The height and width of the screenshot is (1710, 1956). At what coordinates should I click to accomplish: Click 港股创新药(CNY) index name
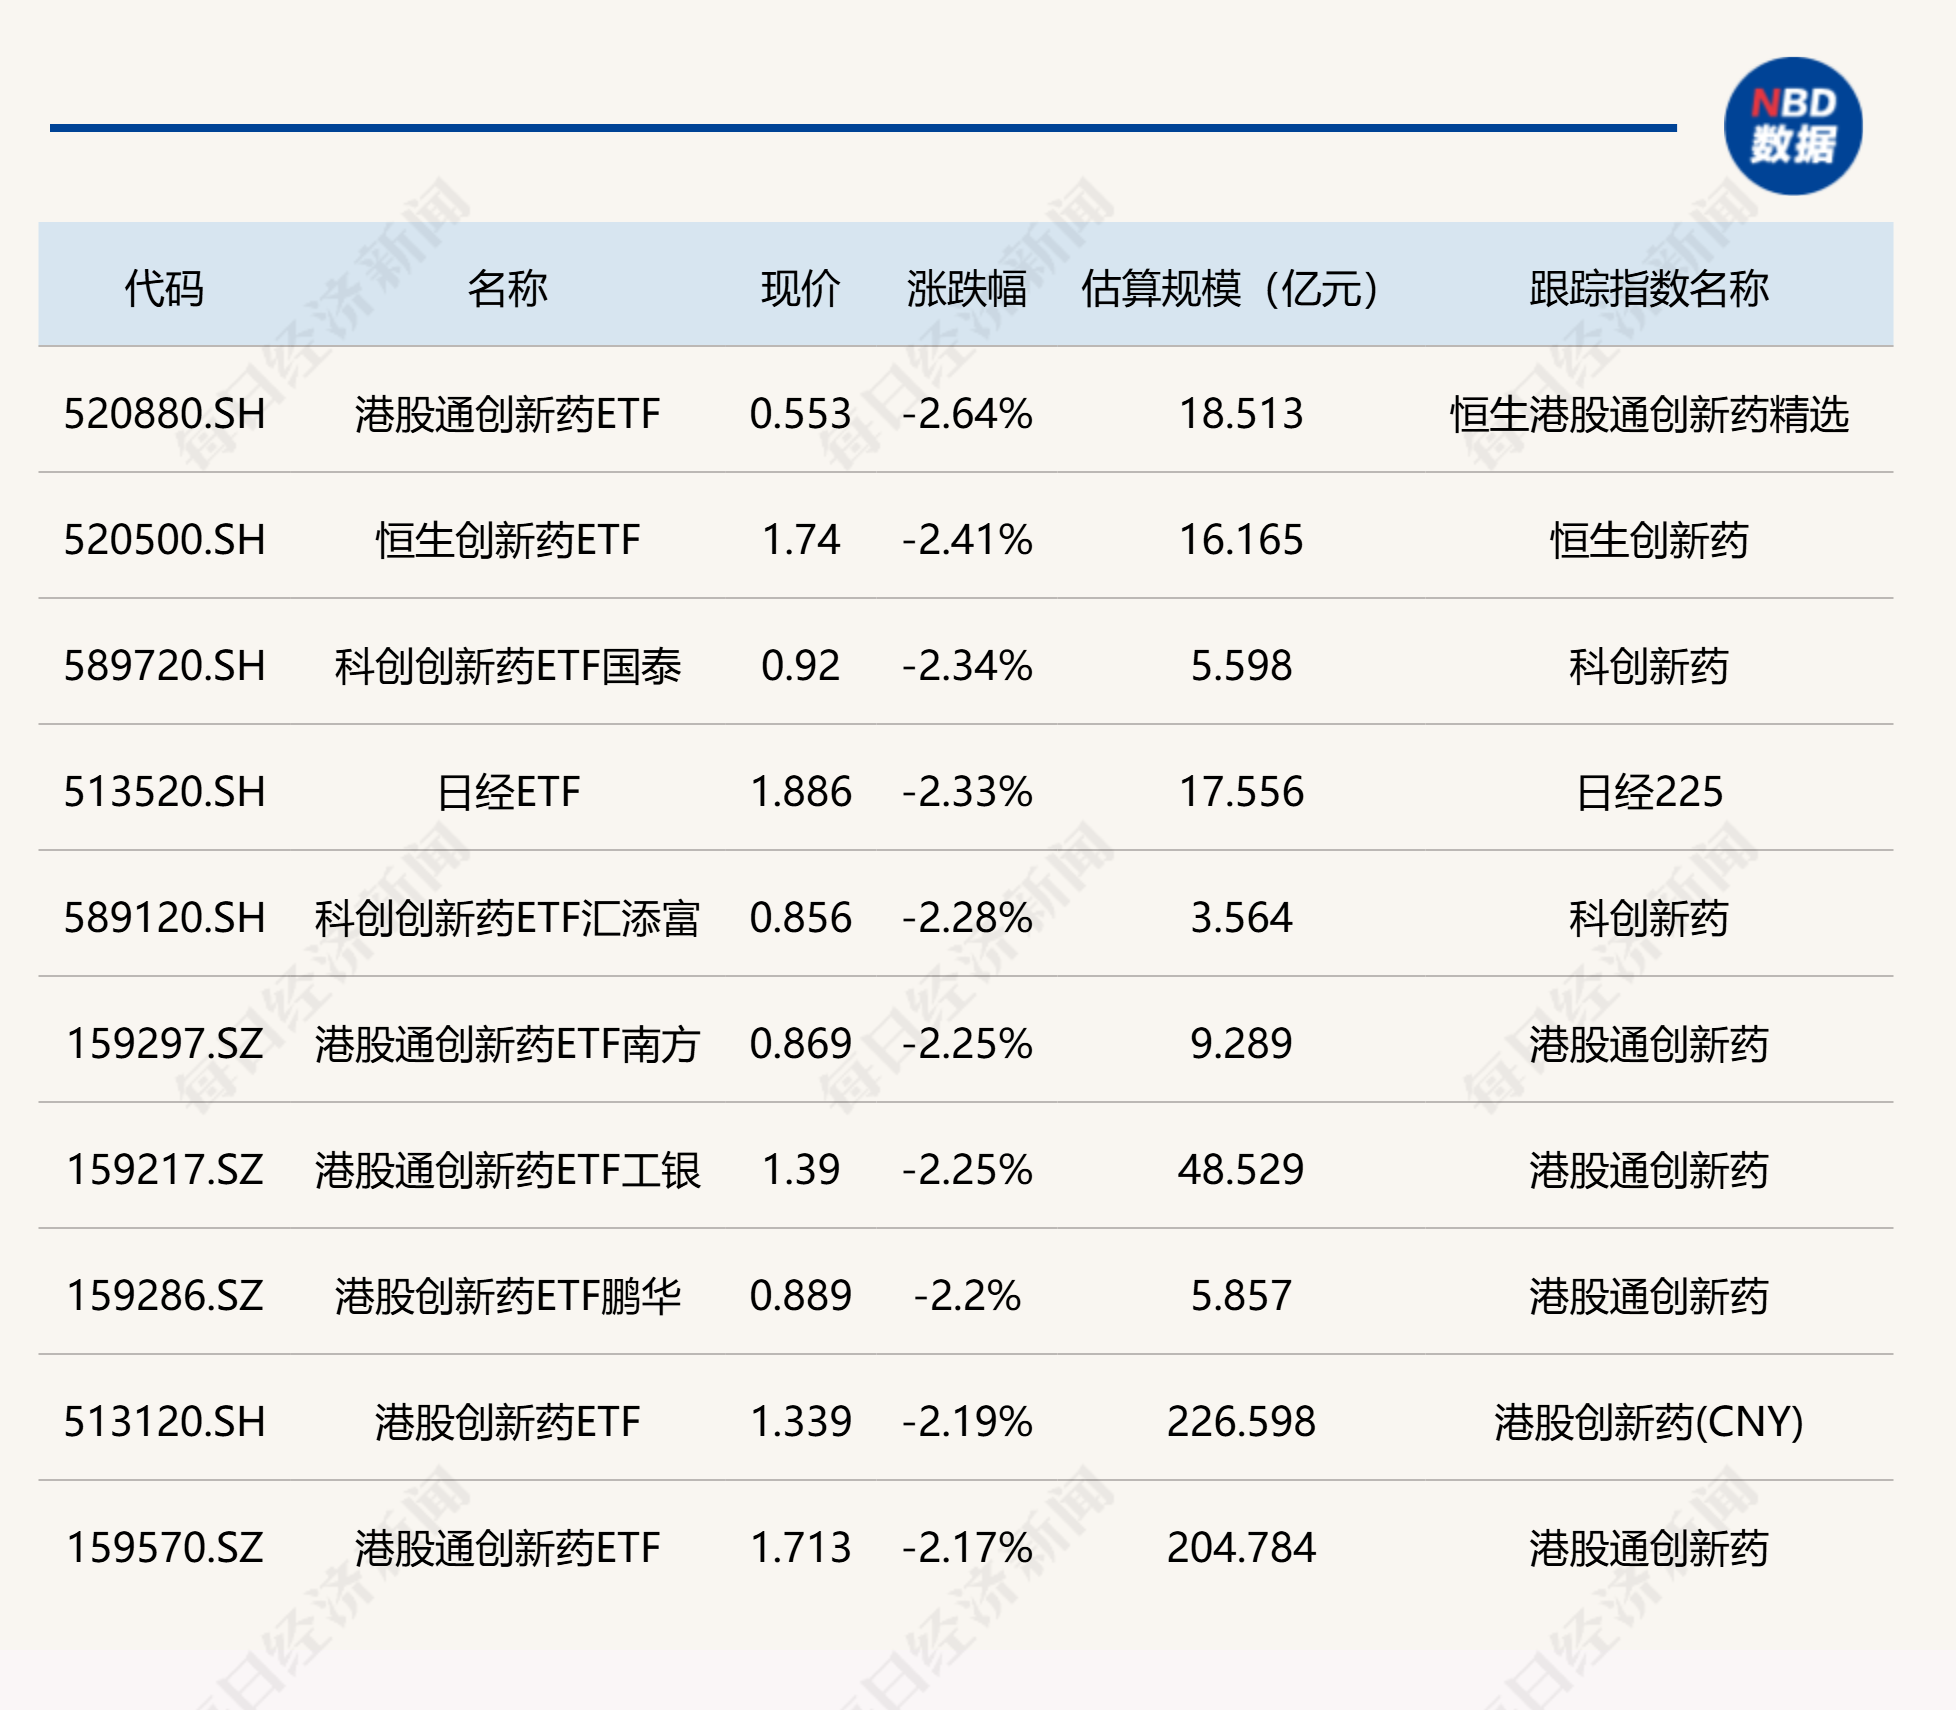[x=1648, y=1422]
